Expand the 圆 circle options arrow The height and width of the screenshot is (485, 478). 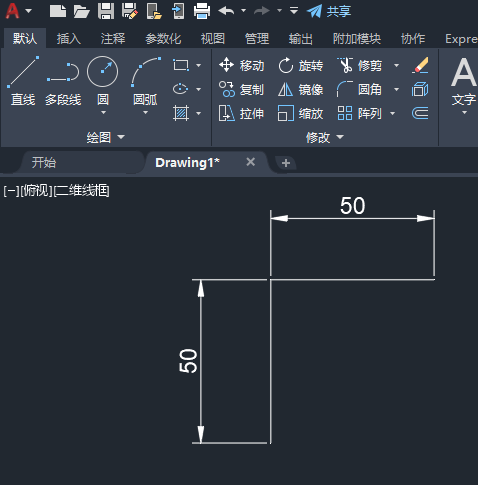click(x=103, y=113)
